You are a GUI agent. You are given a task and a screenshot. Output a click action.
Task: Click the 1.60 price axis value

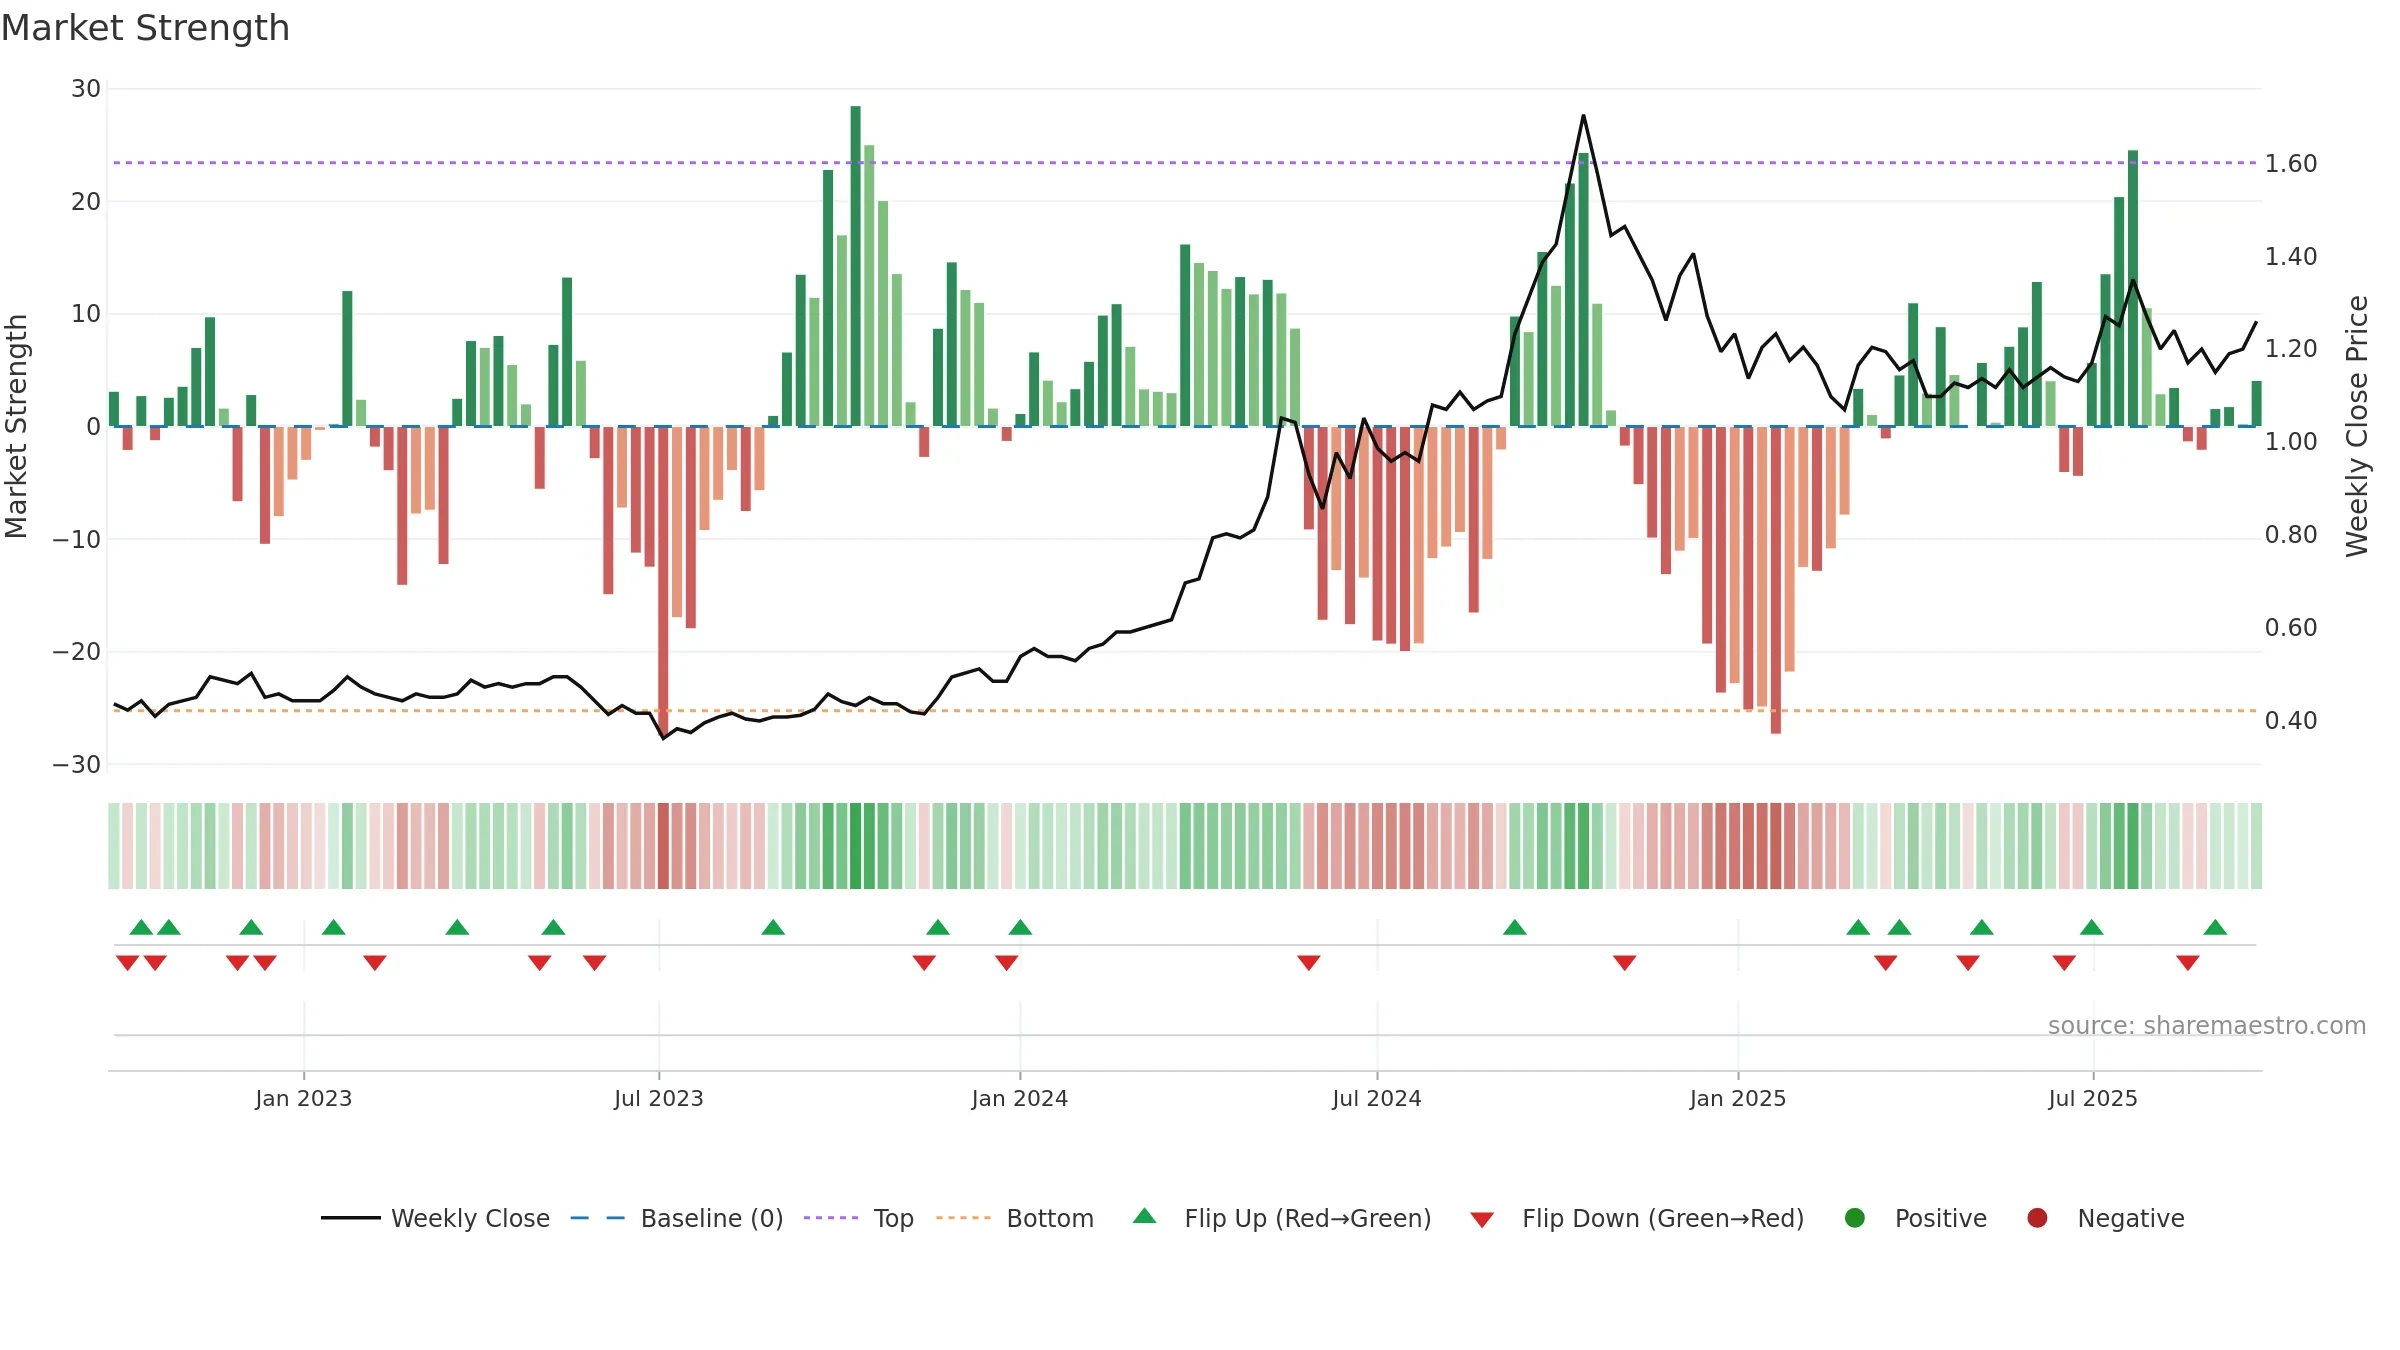point(2291,163)
